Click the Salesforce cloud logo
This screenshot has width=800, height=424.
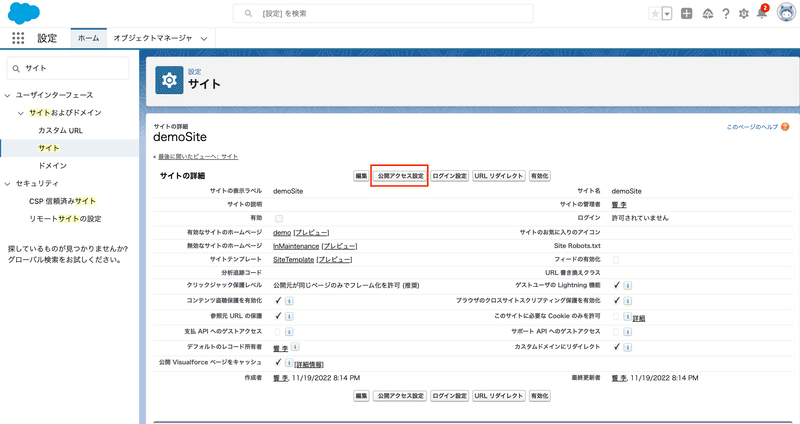[x=23, y=13]
